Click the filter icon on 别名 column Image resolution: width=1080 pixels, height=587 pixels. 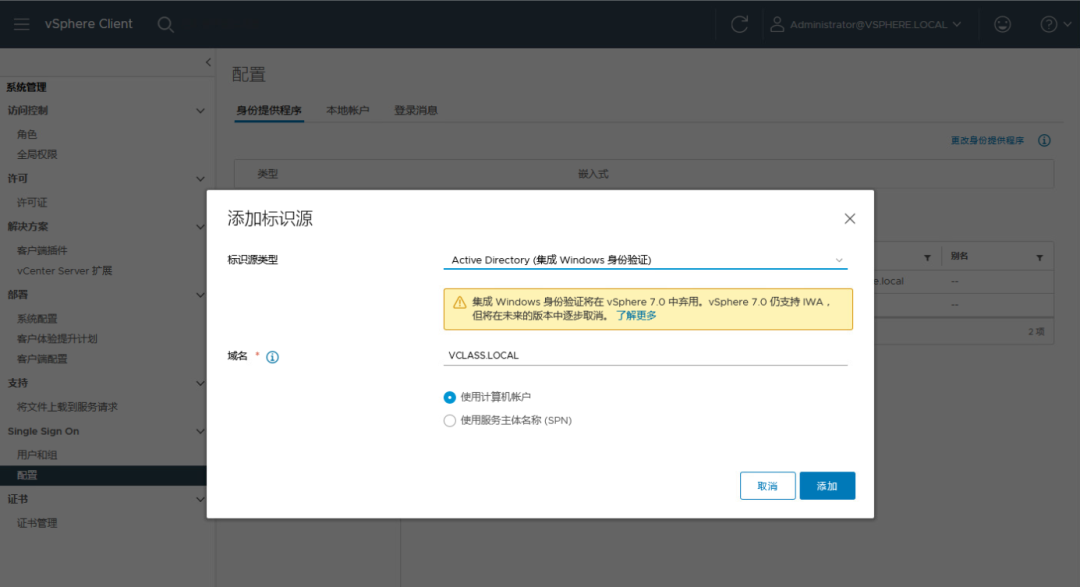(x=1039, y=258)
